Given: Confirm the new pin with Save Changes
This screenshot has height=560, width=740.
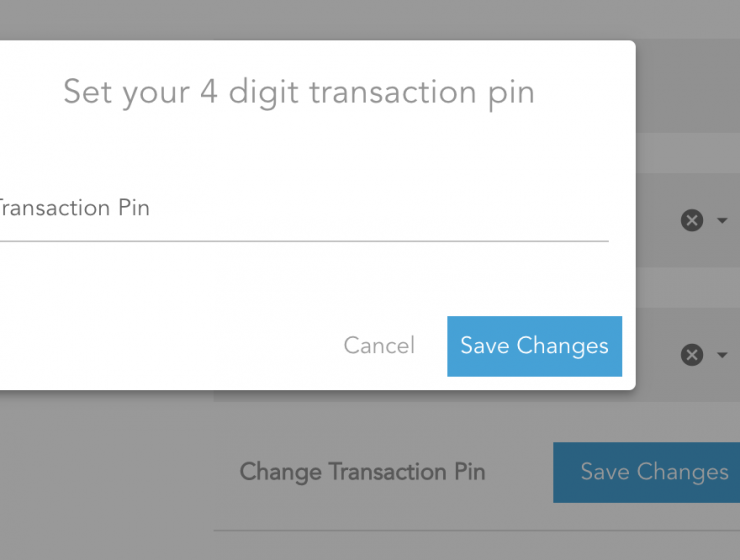Looking at the screenshot, I should [534, 346].
